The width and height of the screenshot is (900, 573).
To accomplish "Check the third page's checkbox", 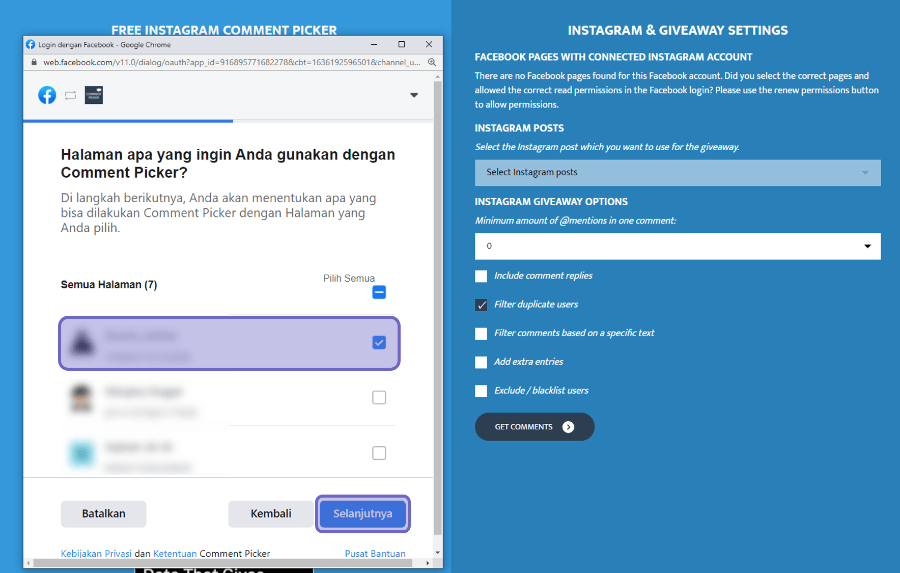I will 379,453.
